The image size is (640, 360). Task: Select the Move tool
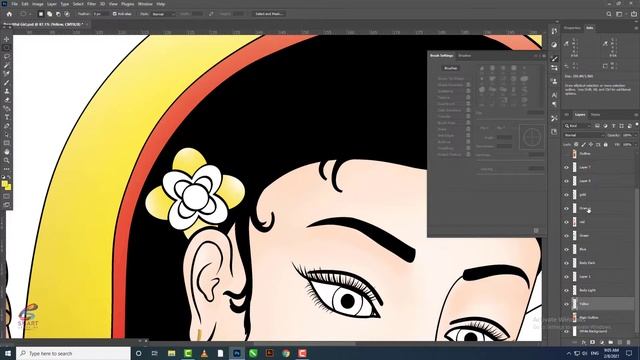coord(7,39)
